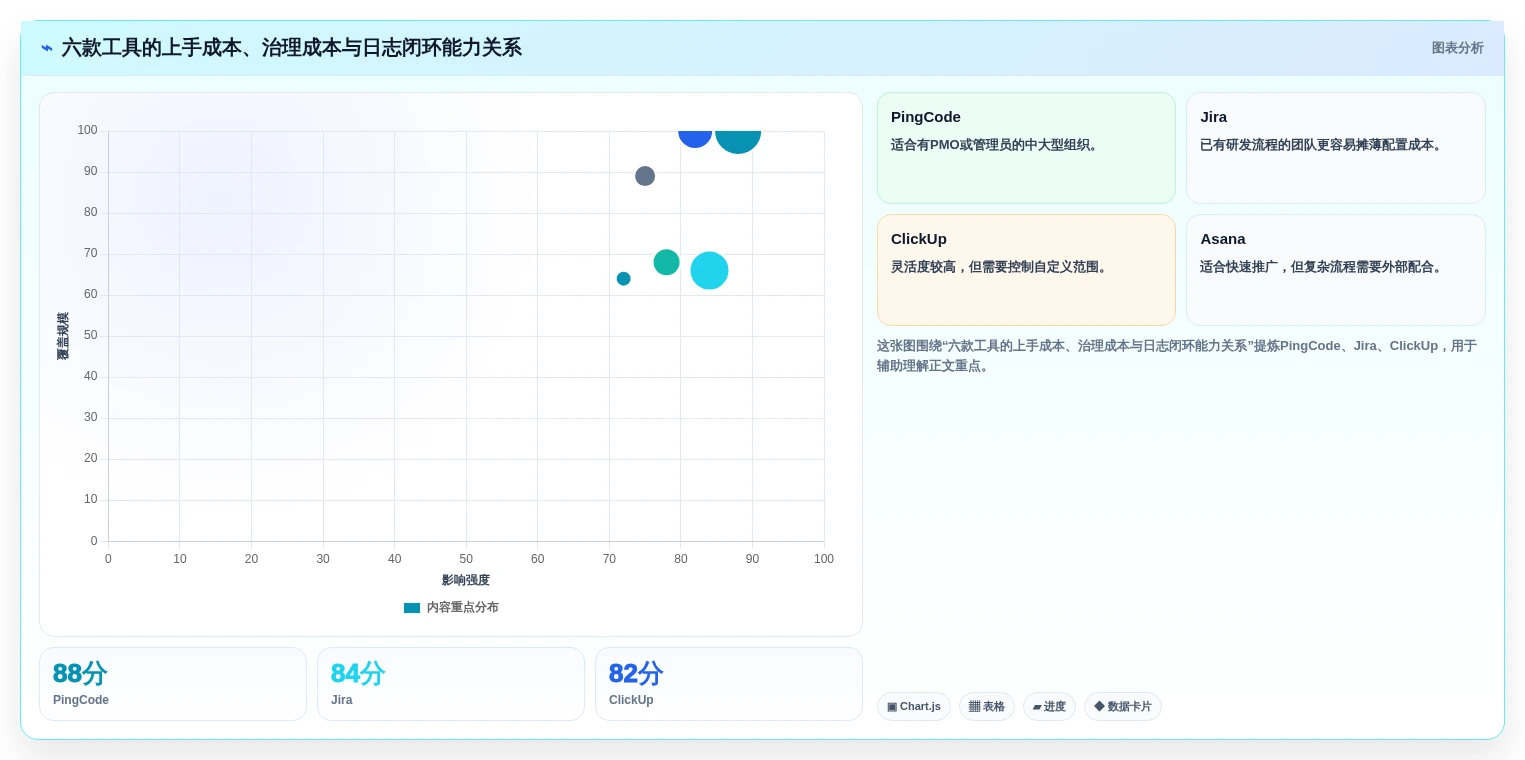Click the 影响强度 x-axis title
1525x760 pixels.
[x=466, y=580]
